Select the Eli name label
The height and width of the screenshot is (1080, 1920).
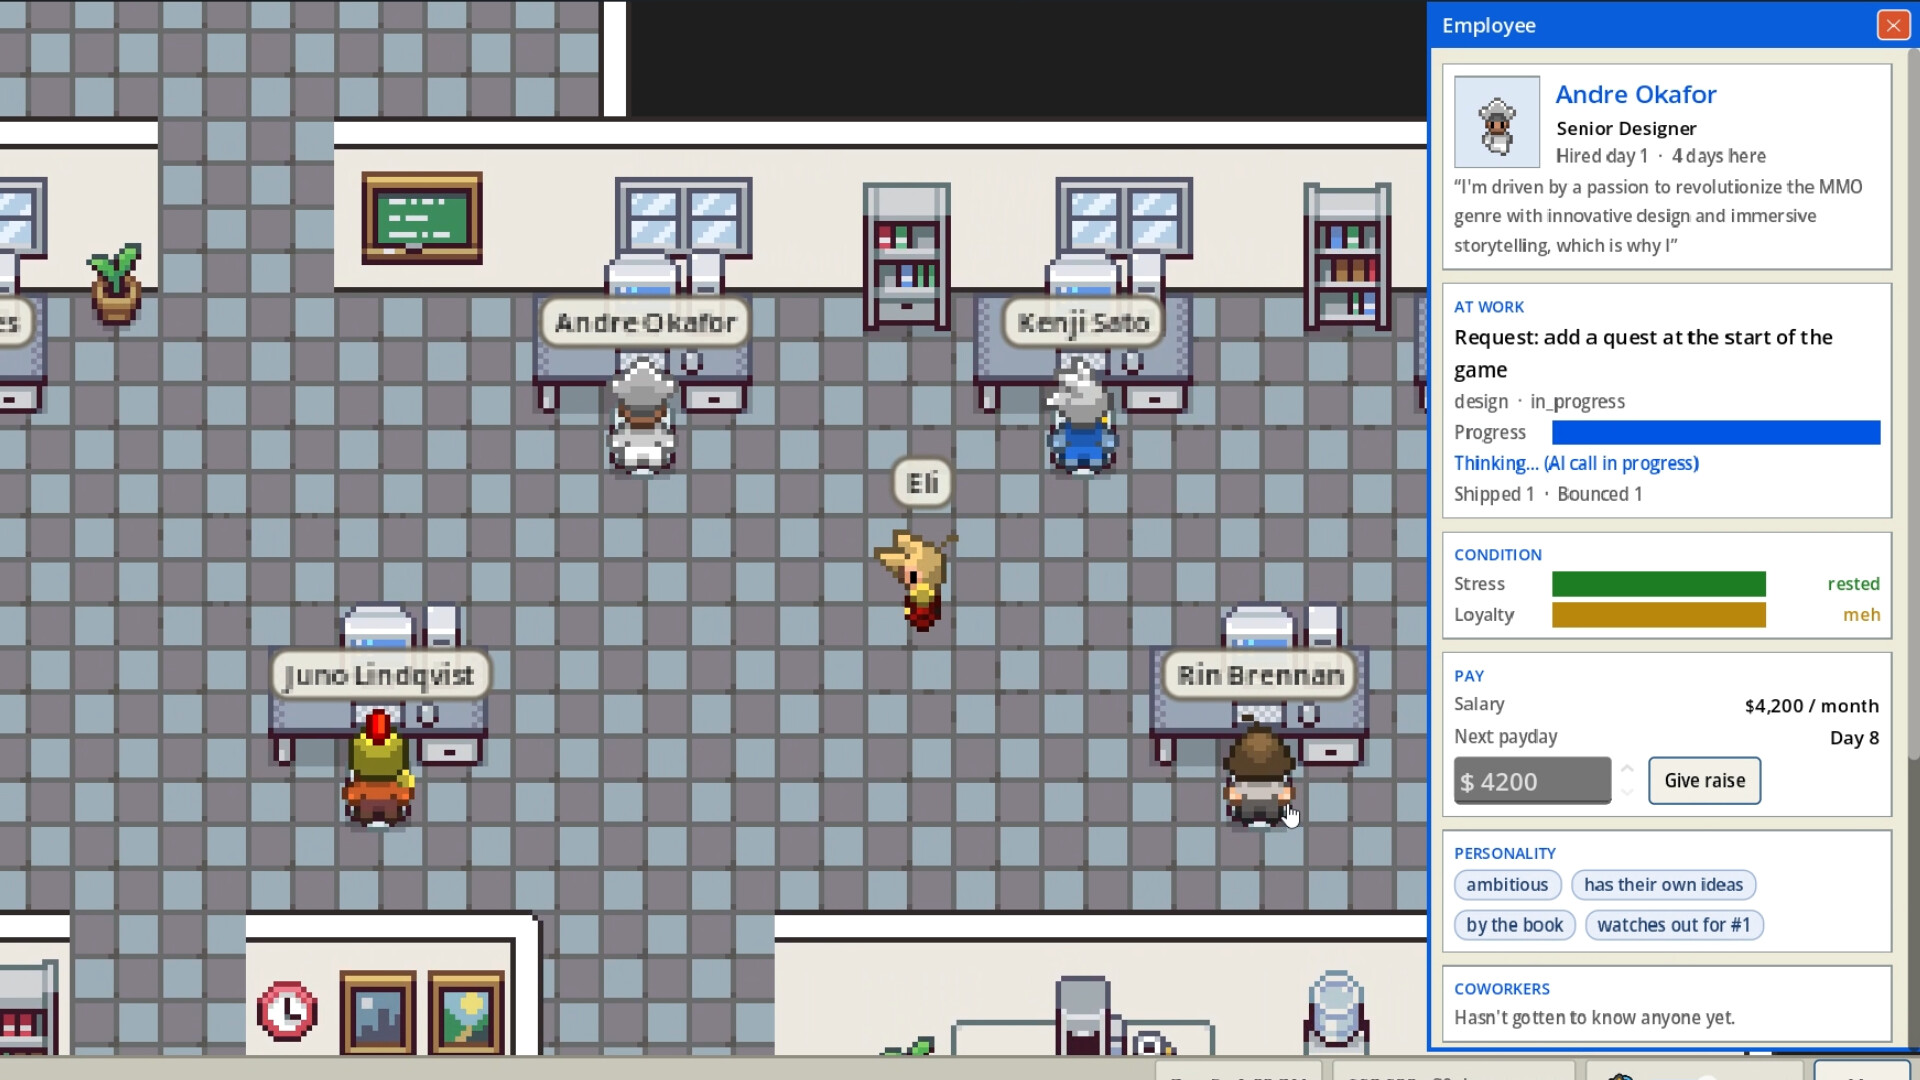[921, 483]
